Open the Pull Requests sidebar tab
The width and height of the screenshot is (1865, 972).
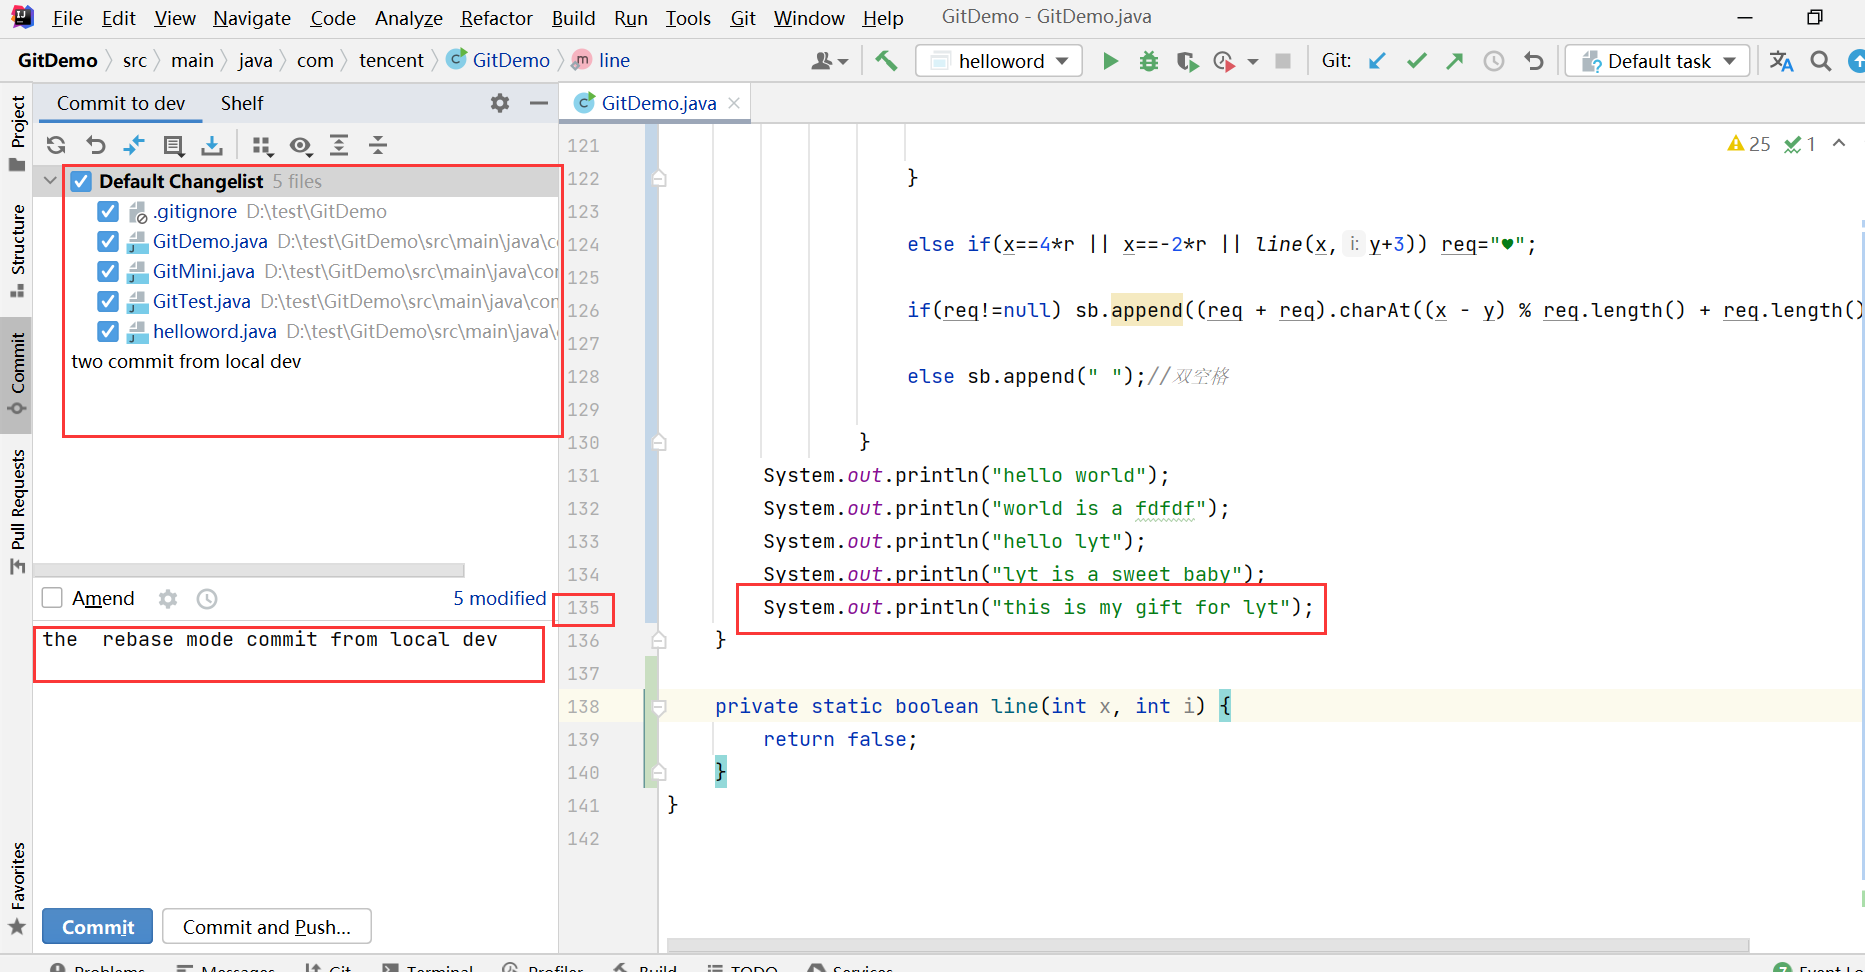(17, 511)
